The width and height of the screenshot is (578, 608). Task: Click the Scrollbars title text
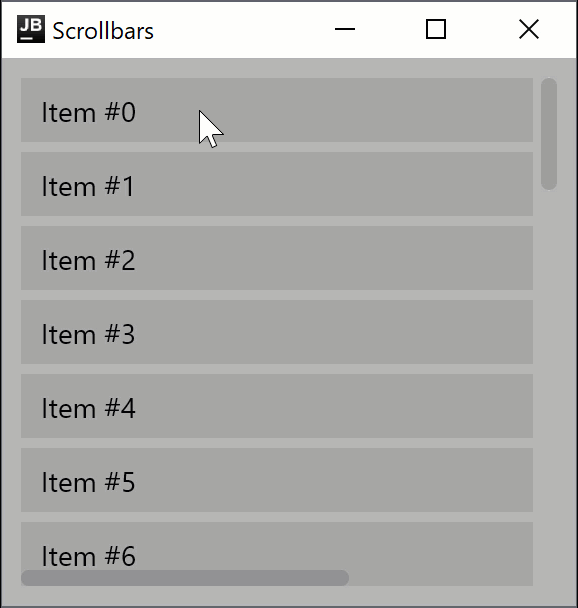103,31
